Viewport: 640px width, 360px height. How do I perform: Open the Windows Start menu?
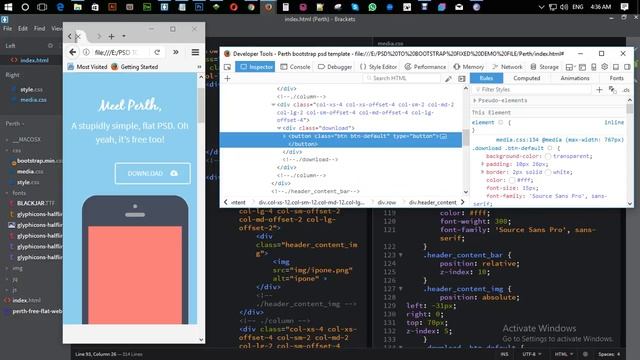(x=8, y=7)
